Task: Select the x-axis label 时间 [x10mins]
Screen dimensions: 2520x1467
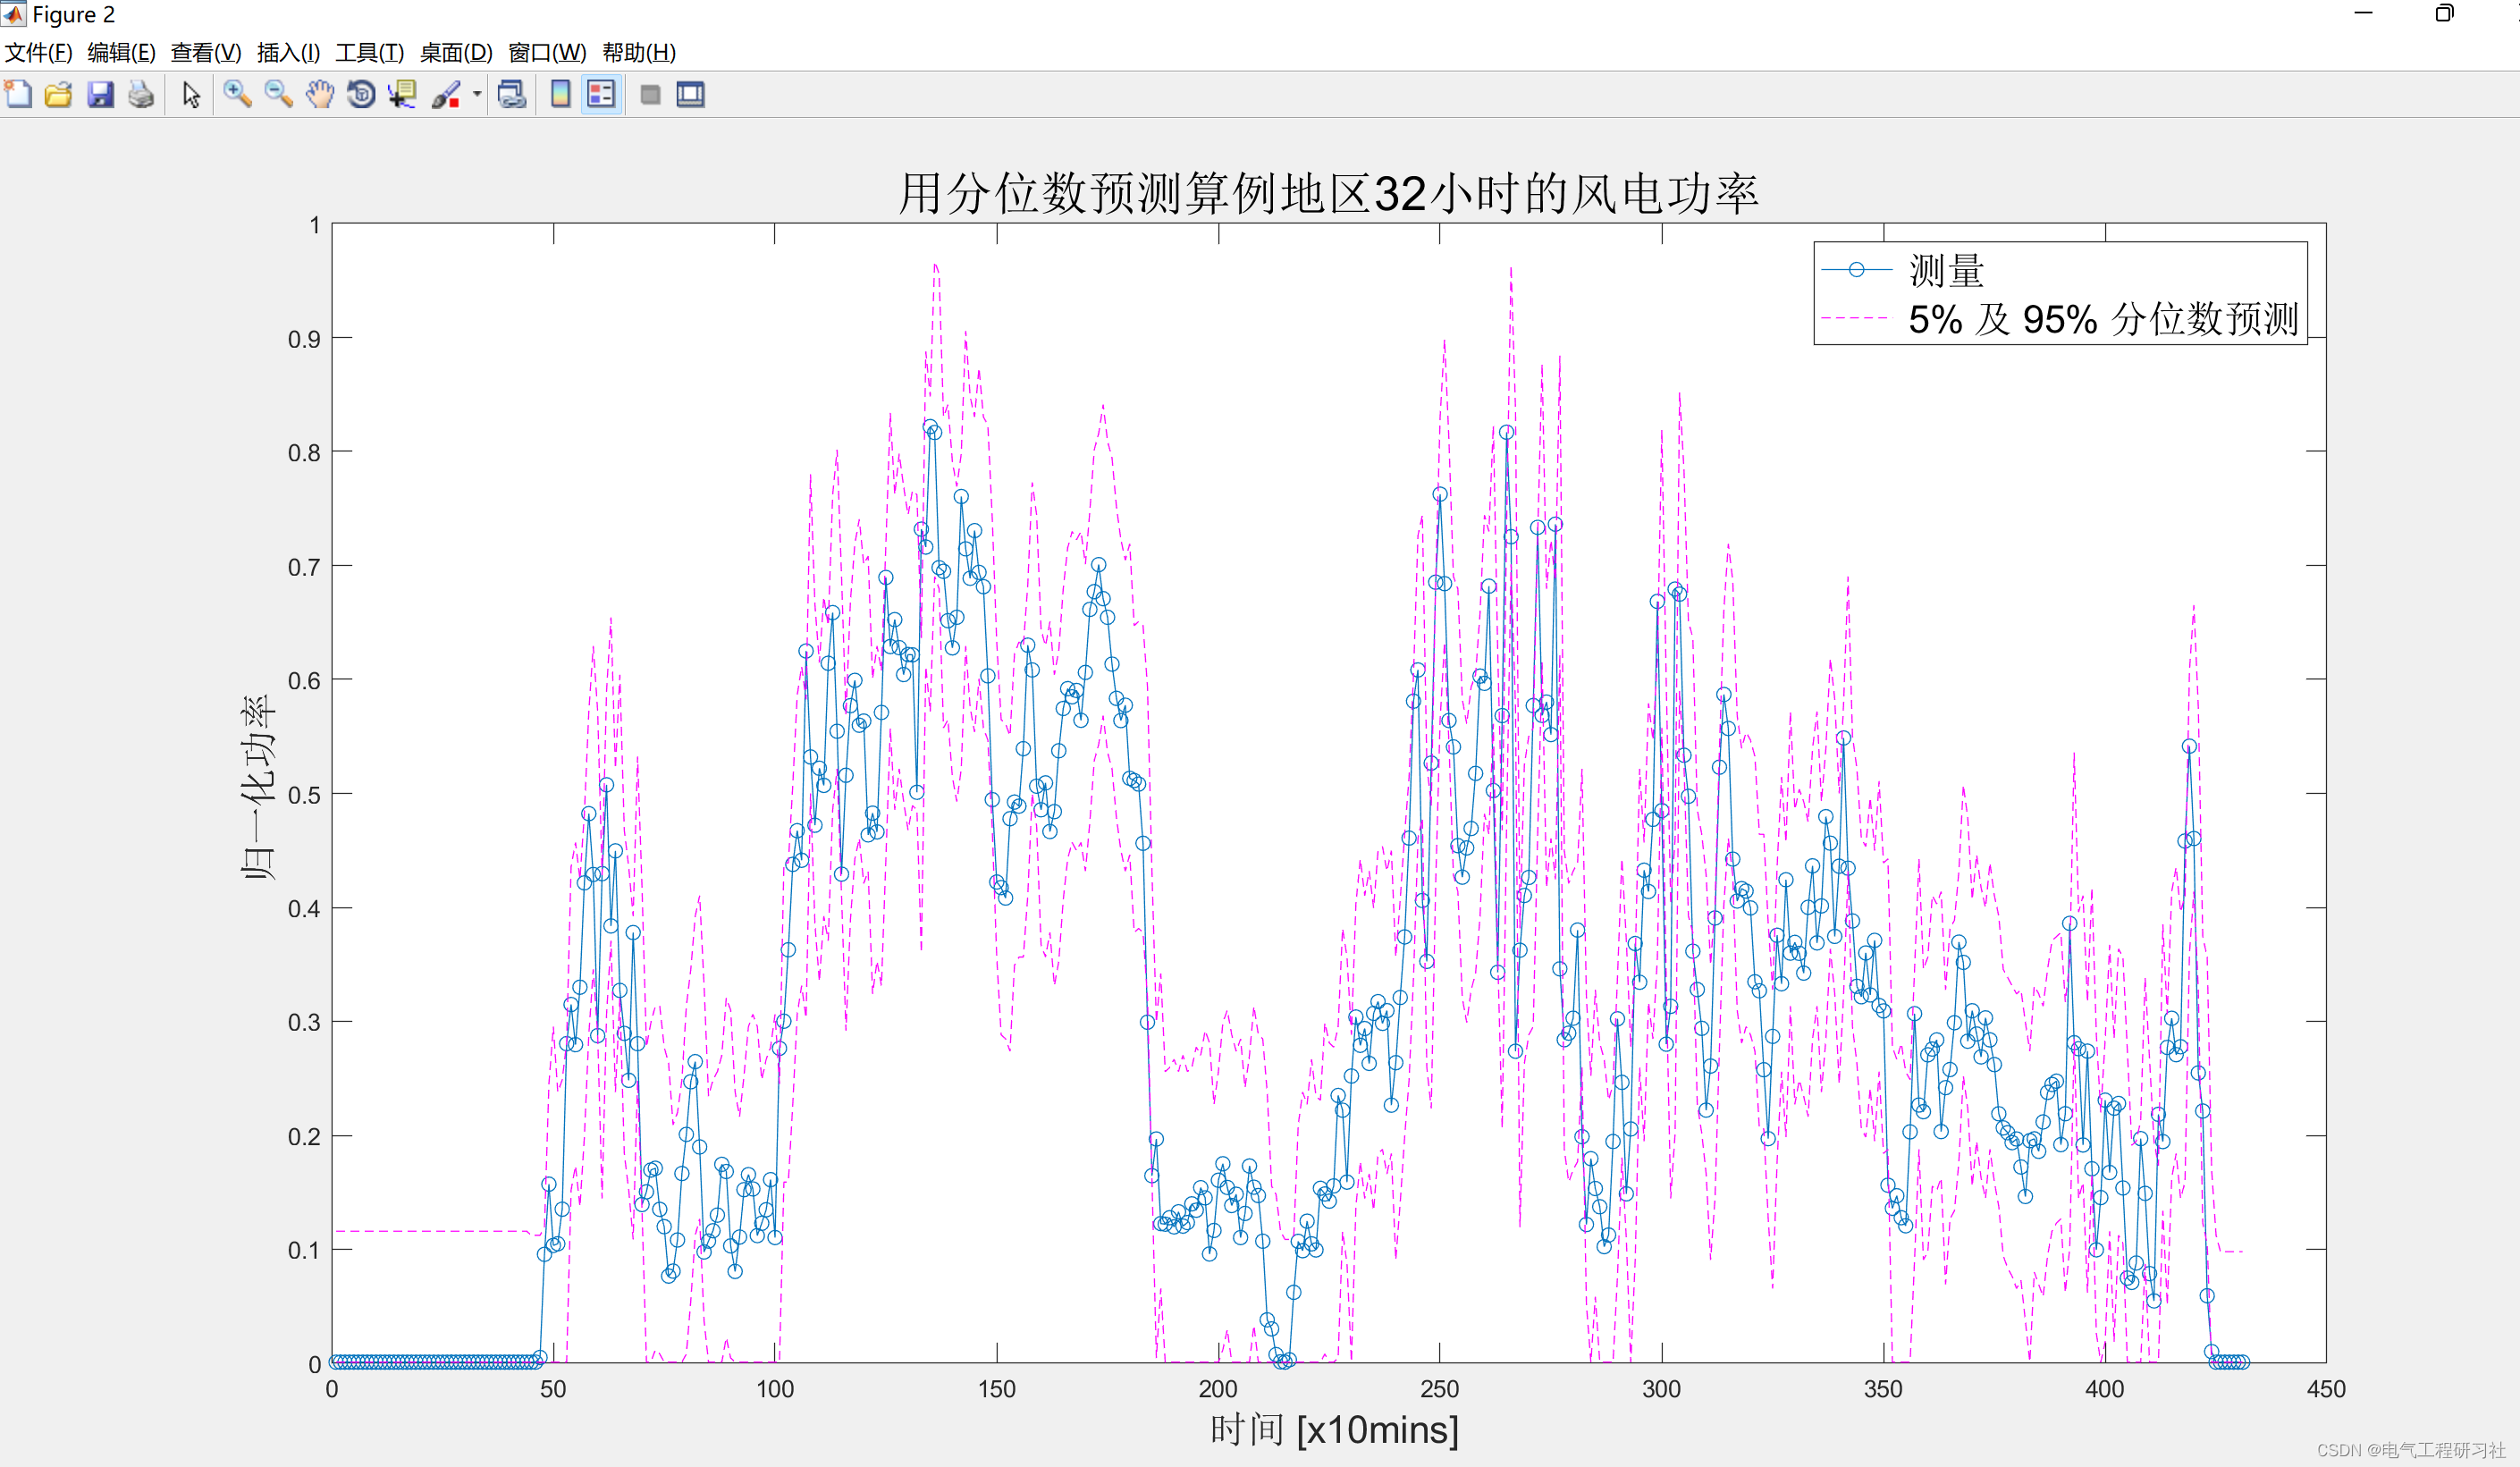Action: (x=1334, y=1429)
